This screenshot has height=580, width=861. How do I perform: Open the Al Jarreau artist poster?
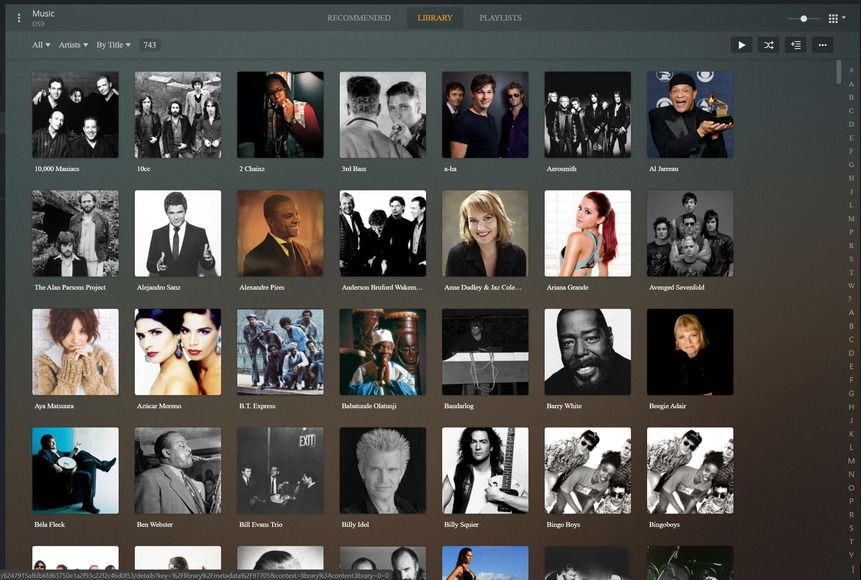click(x=690, y=115)
